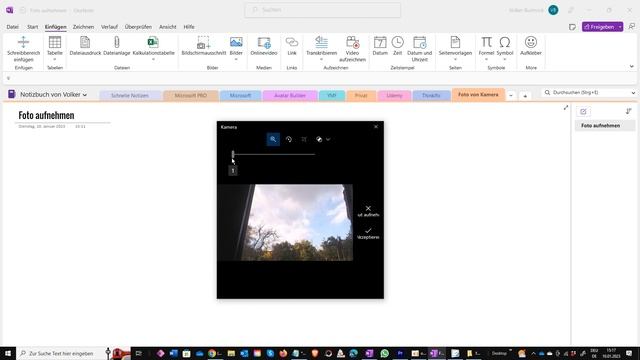
Task: Open the Schnelle Notizen section tab
Action: click(x=130, y=96)
